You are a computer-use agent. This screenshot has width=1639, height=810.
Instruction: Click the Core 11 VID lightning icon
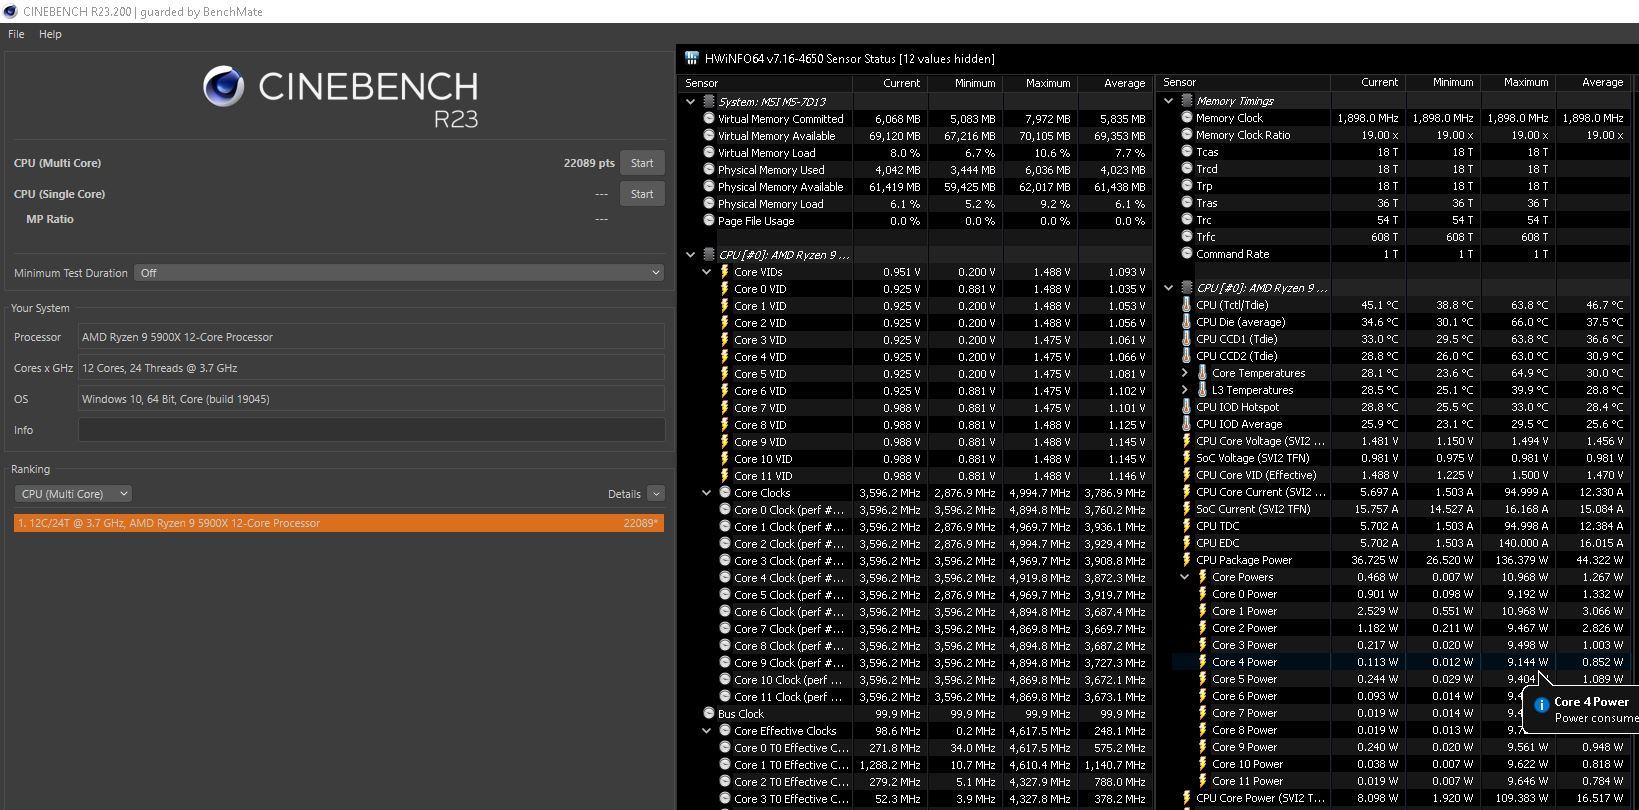point(724,476)
